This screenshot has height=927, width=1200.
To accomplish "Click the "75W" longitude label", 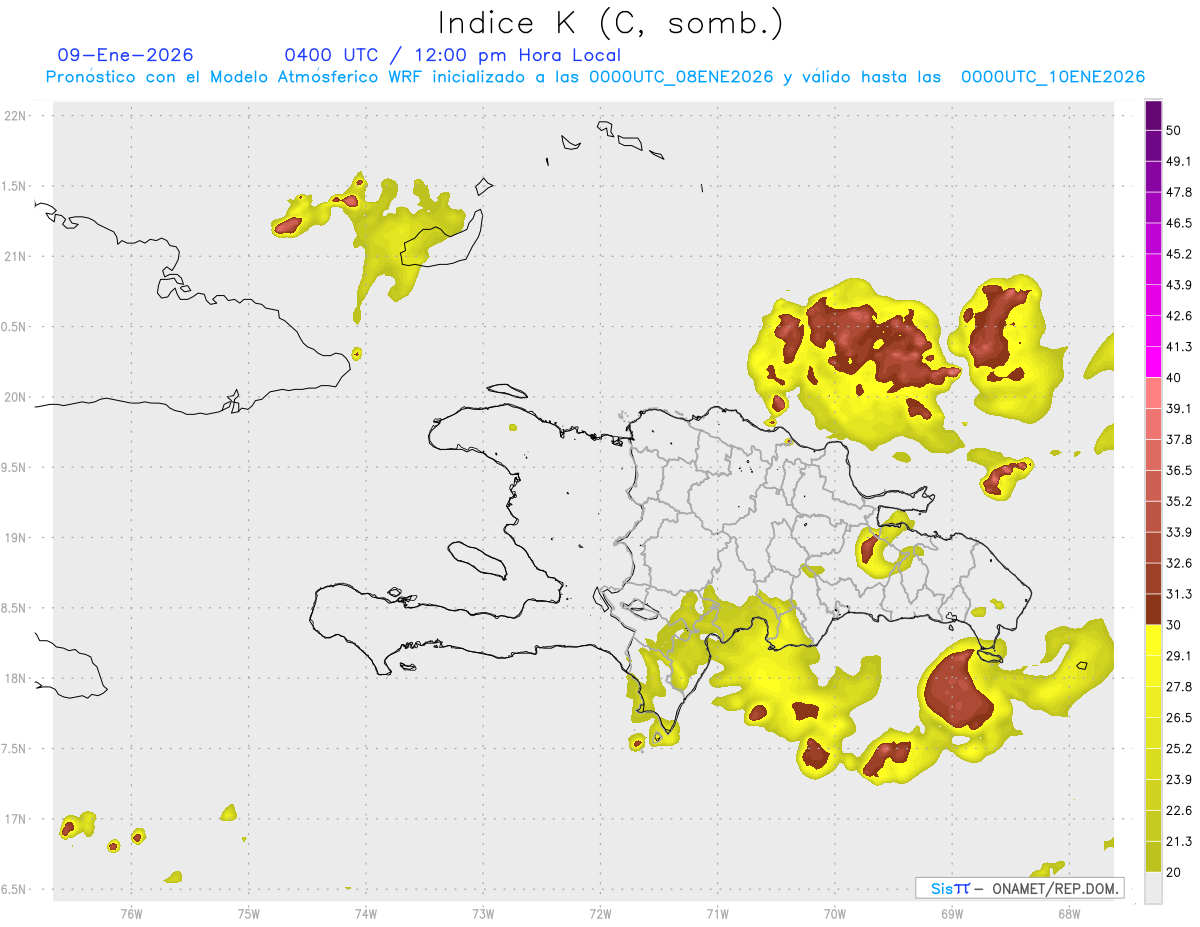I will pos(249,913).
